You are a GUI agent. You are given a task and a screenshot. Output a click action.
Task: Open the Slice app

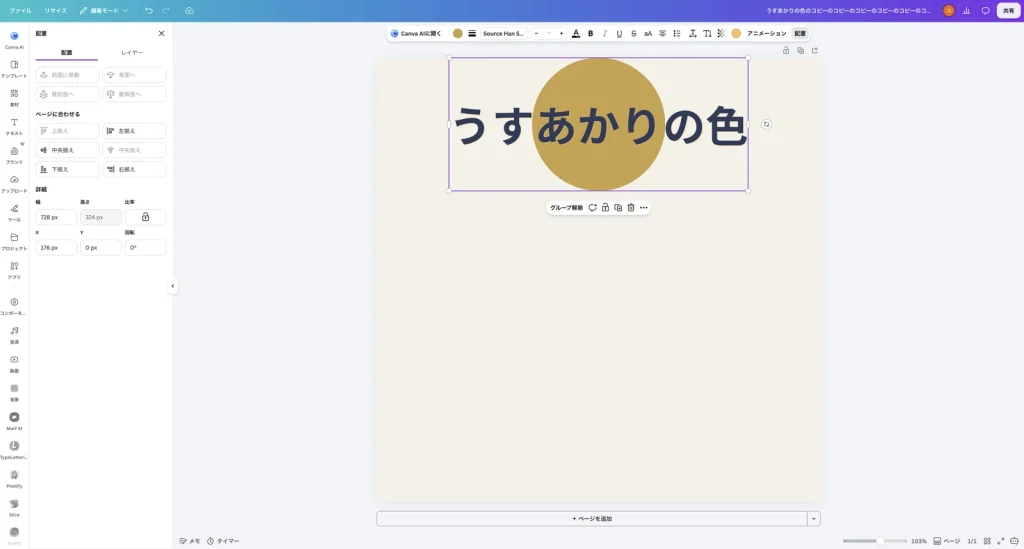click(x=14, y=507)
